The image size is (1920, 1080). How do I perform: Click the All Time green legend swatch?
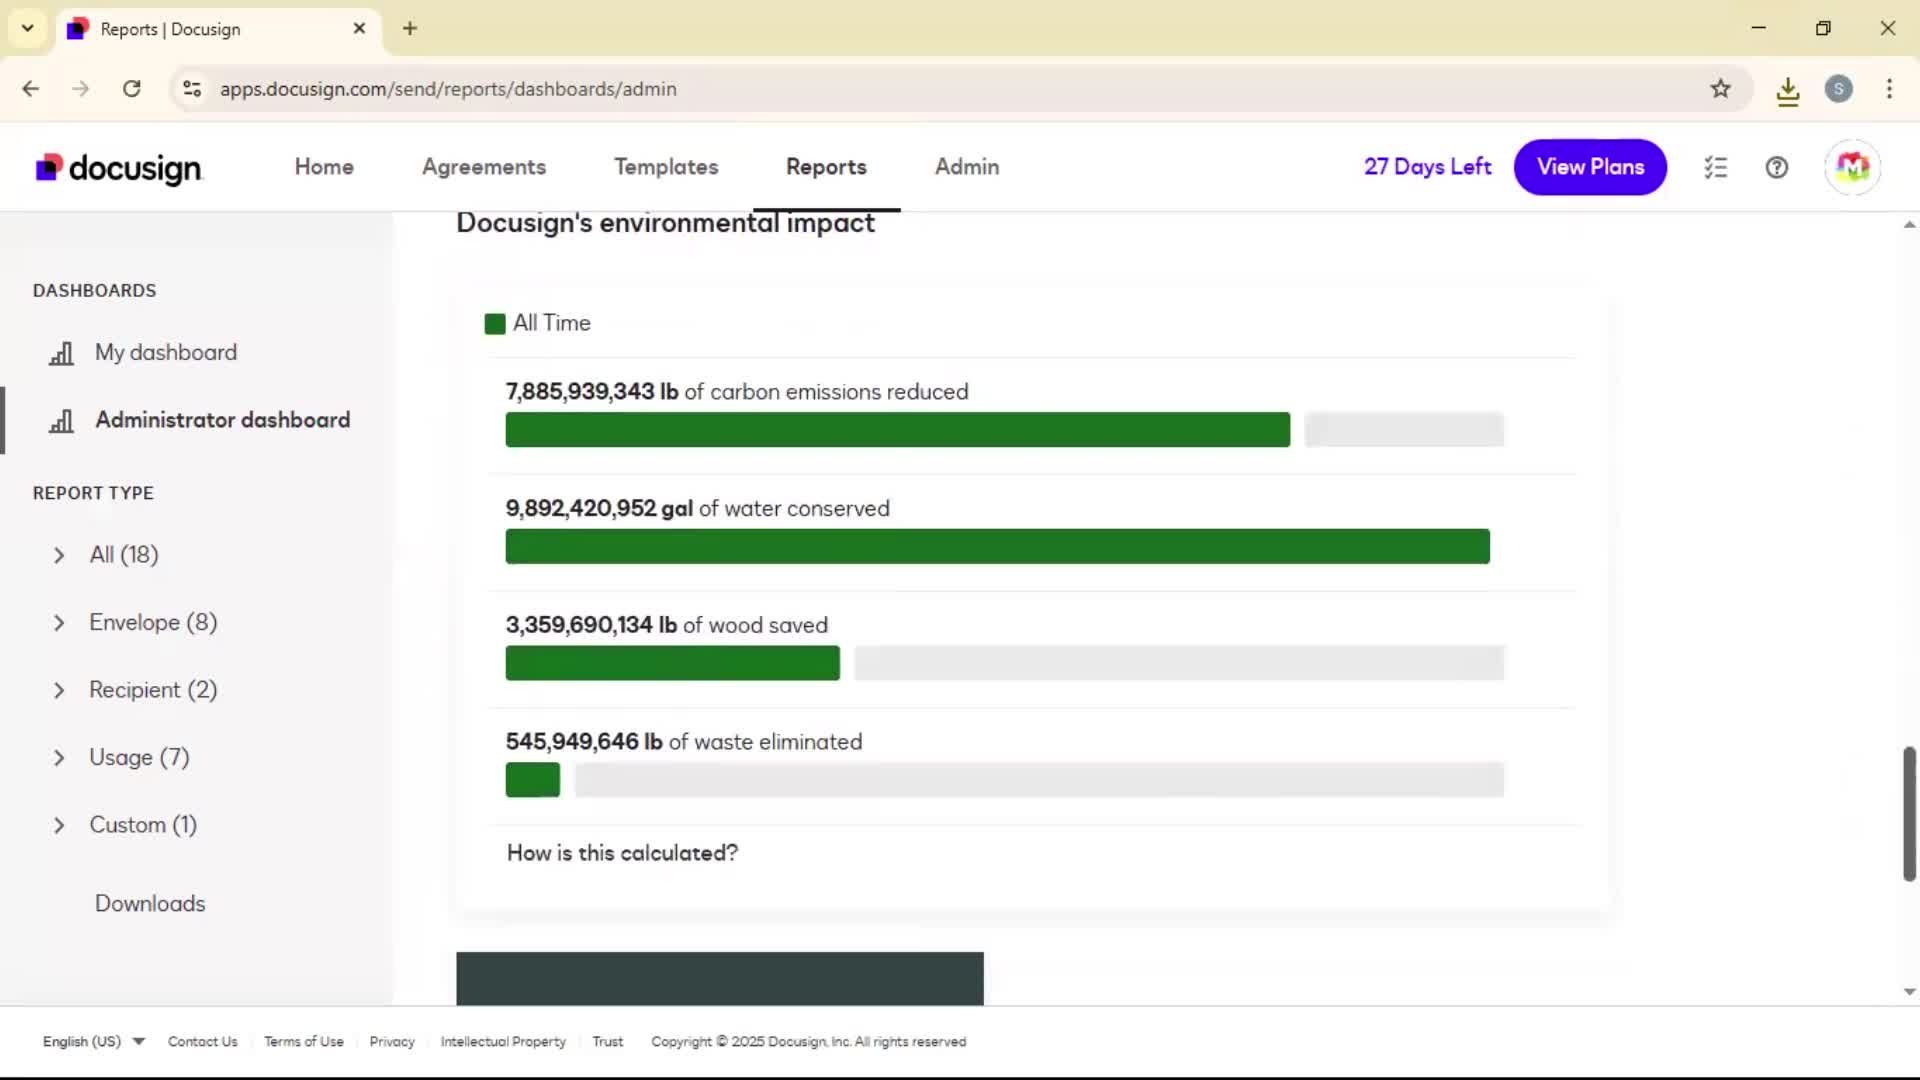click(x=495, y=324)
